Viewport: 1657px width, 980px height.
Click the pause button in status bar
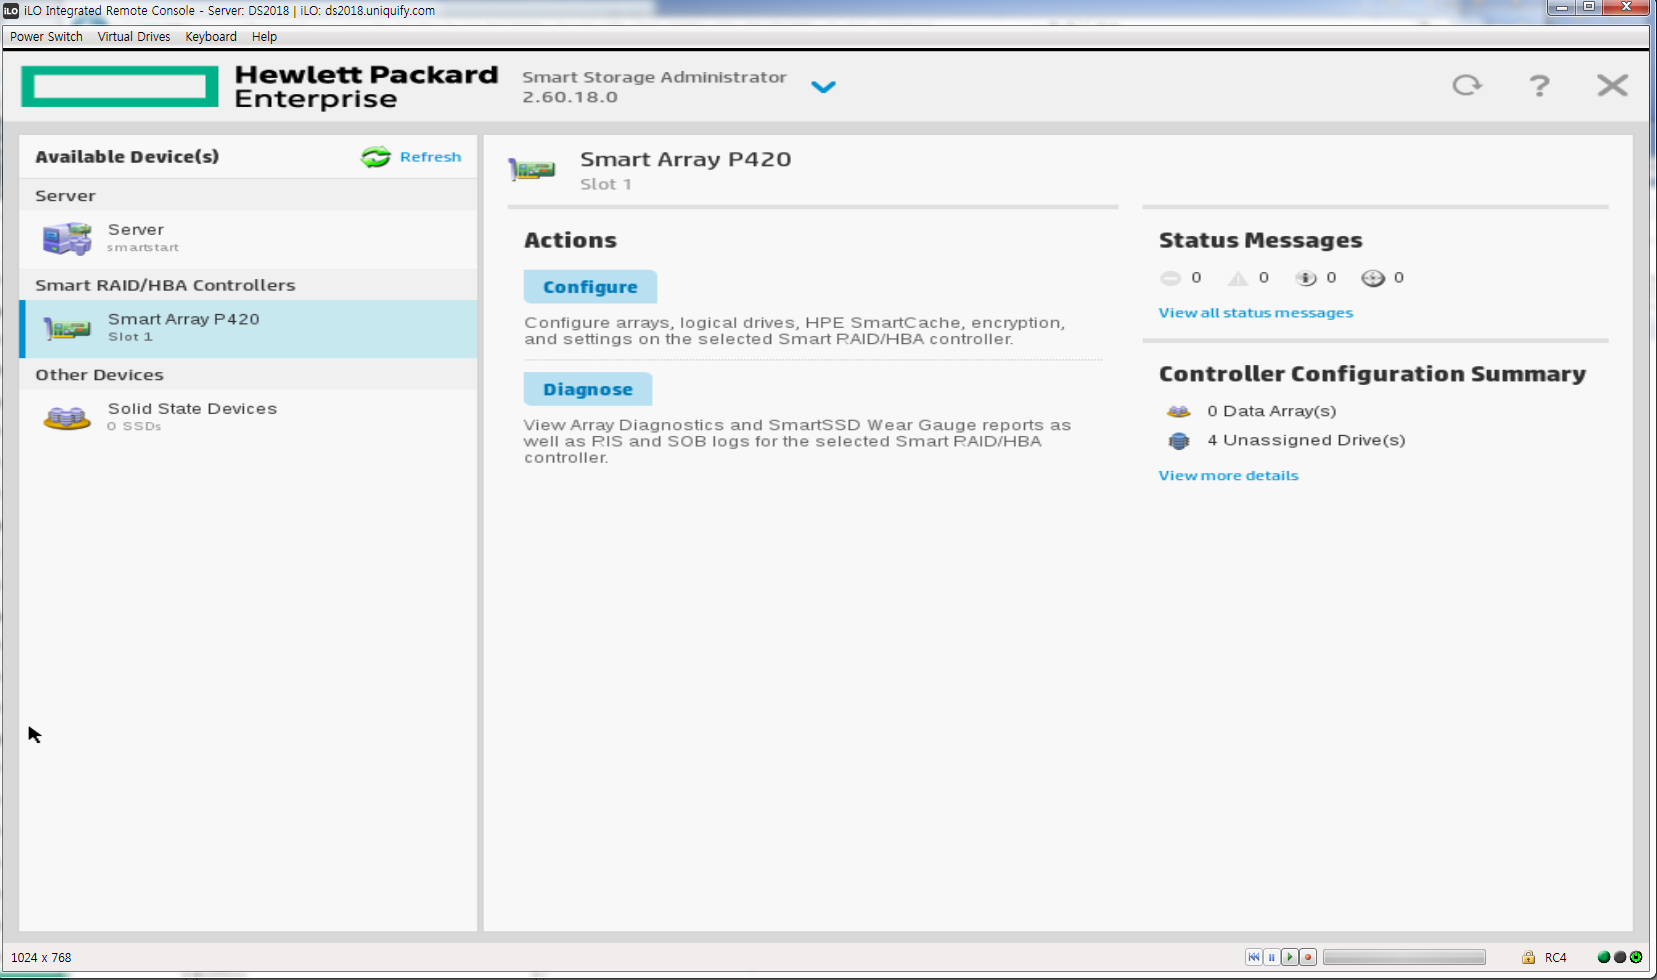point(1271,957)
